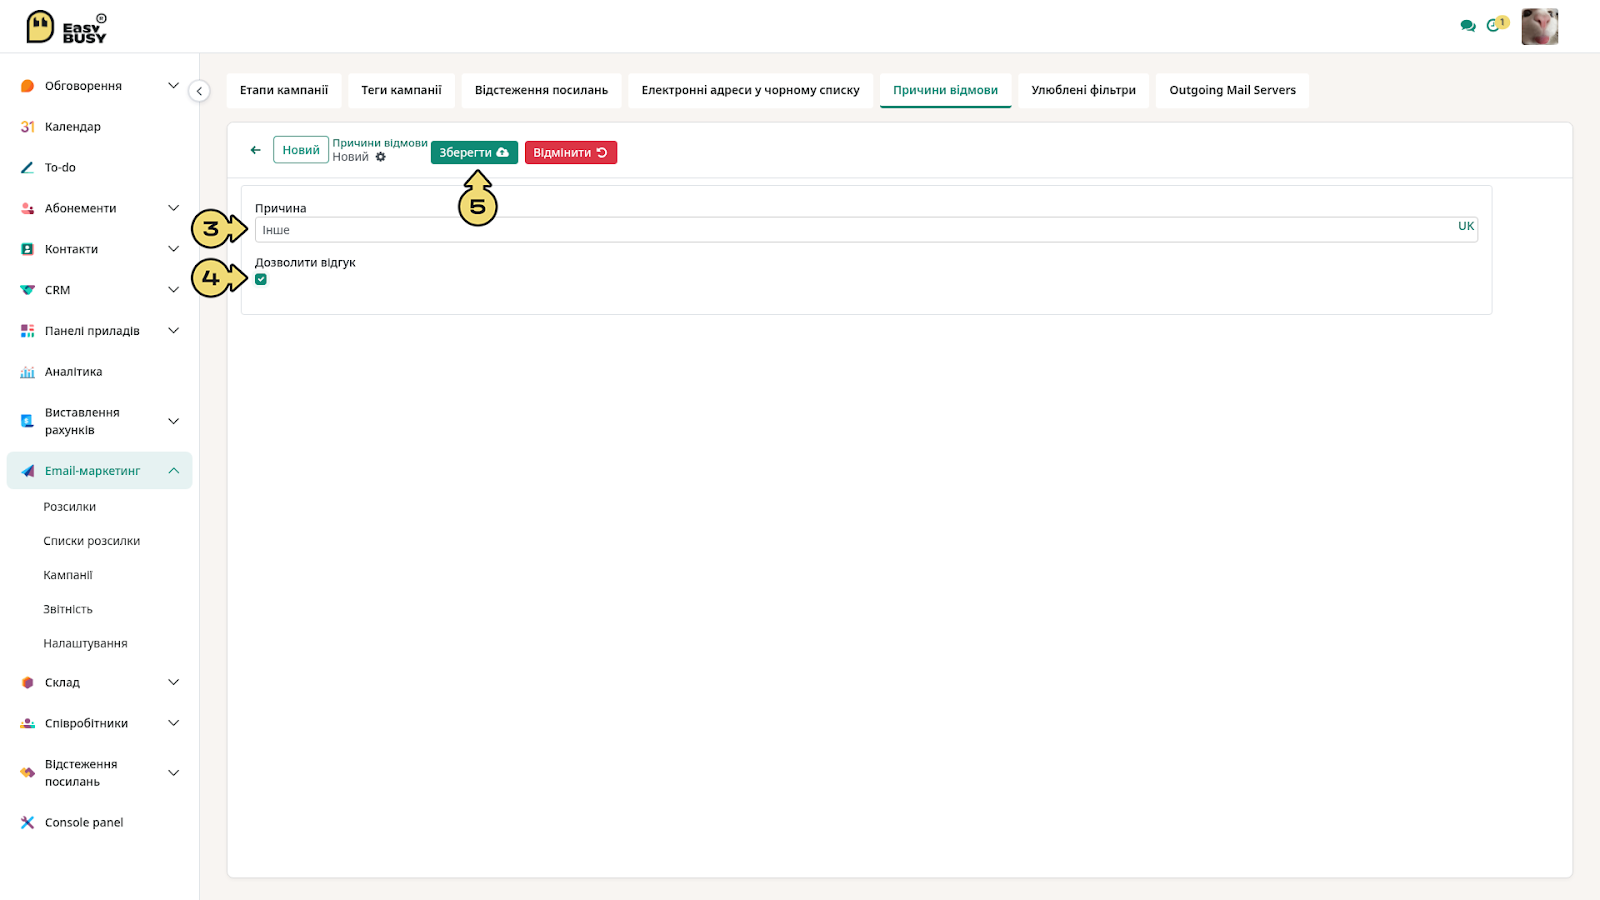Screen dimensions: 1600x900
Task: Switch to the Етапи кампанії tab
Action: click(x=284, y=90)
